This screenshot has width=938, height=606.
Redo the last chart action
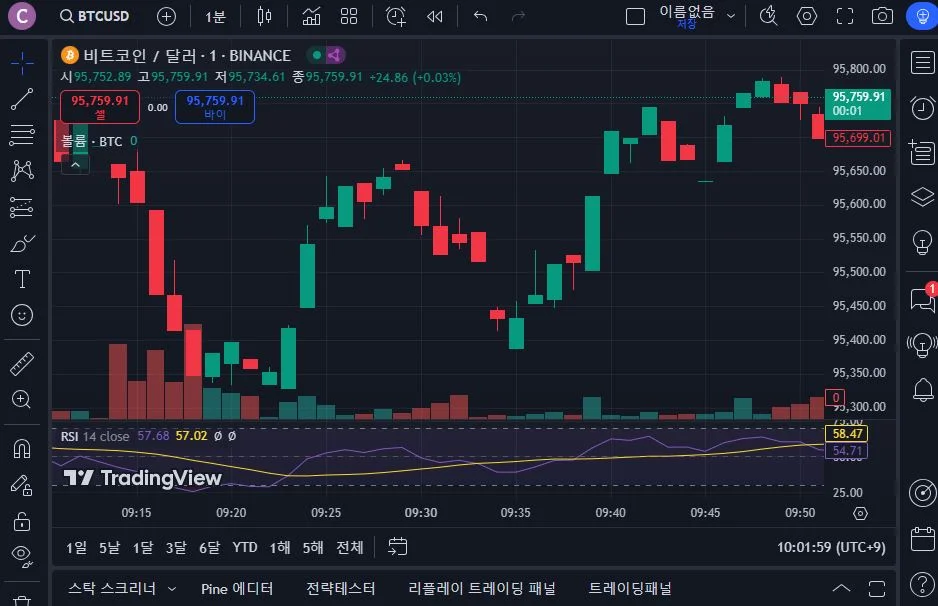pyautogui.click(x=518, y=16)
